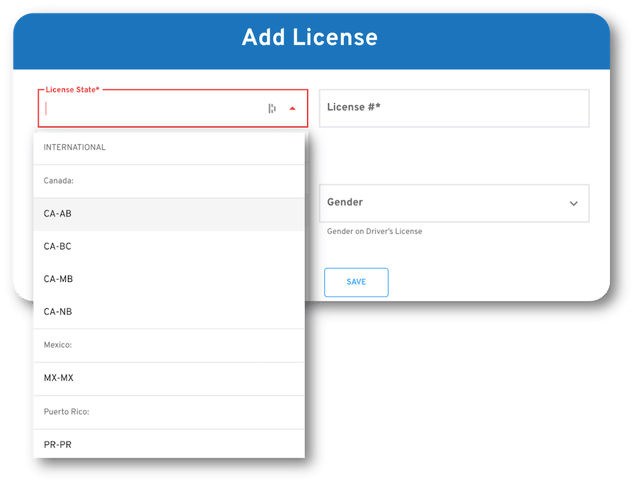The image size is (637, 484).
Task: Click the red License State* label
Action: (x=72, y=90)
